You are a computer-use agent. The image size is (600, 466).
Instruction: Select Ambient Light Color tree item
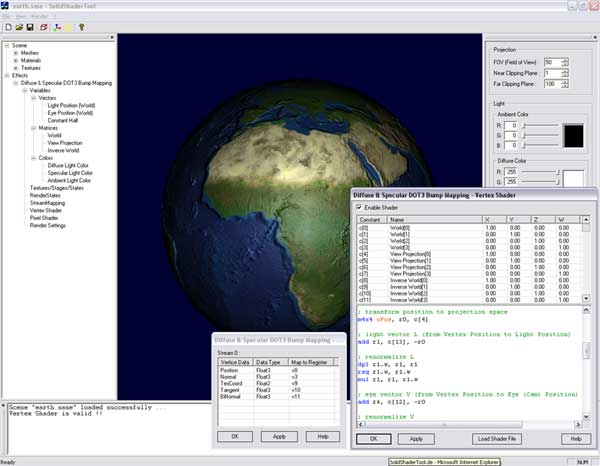coord(69,180)
